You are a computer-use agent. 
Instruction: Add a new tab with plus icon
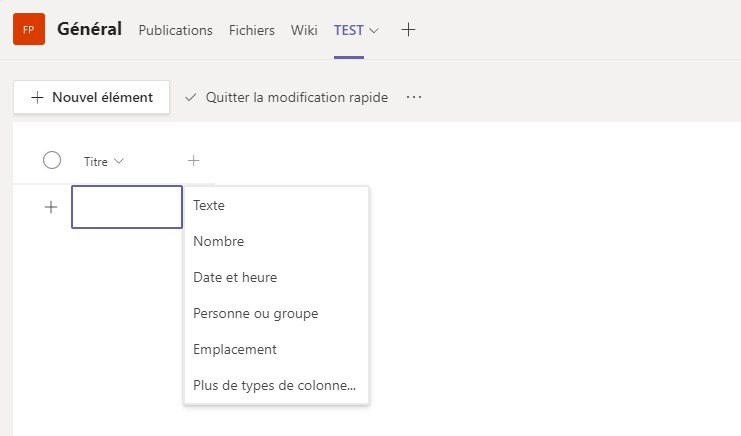tap(408, 30)
